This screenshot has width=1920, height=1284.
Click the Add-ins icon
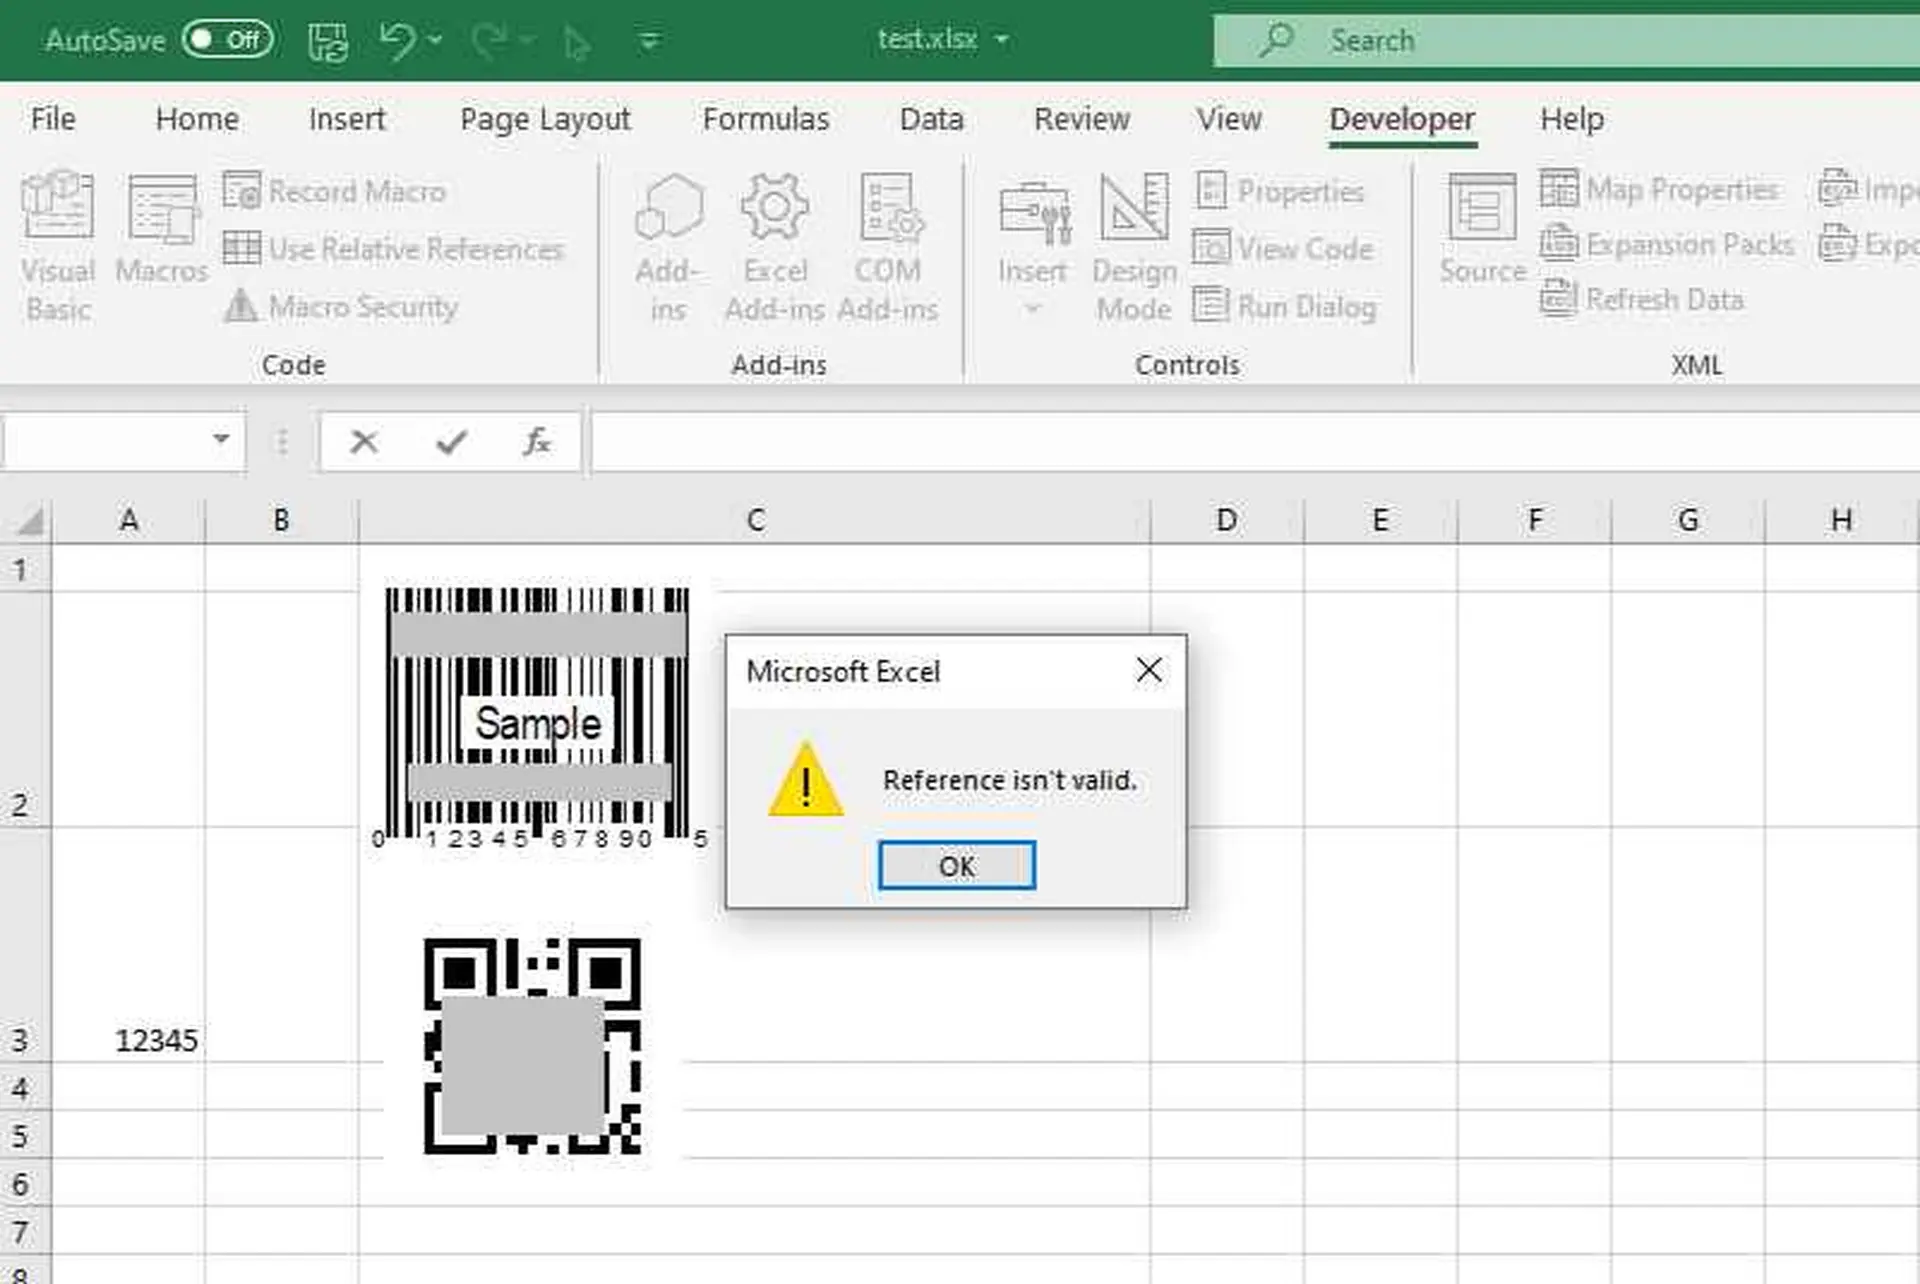(x=669, y=247)
